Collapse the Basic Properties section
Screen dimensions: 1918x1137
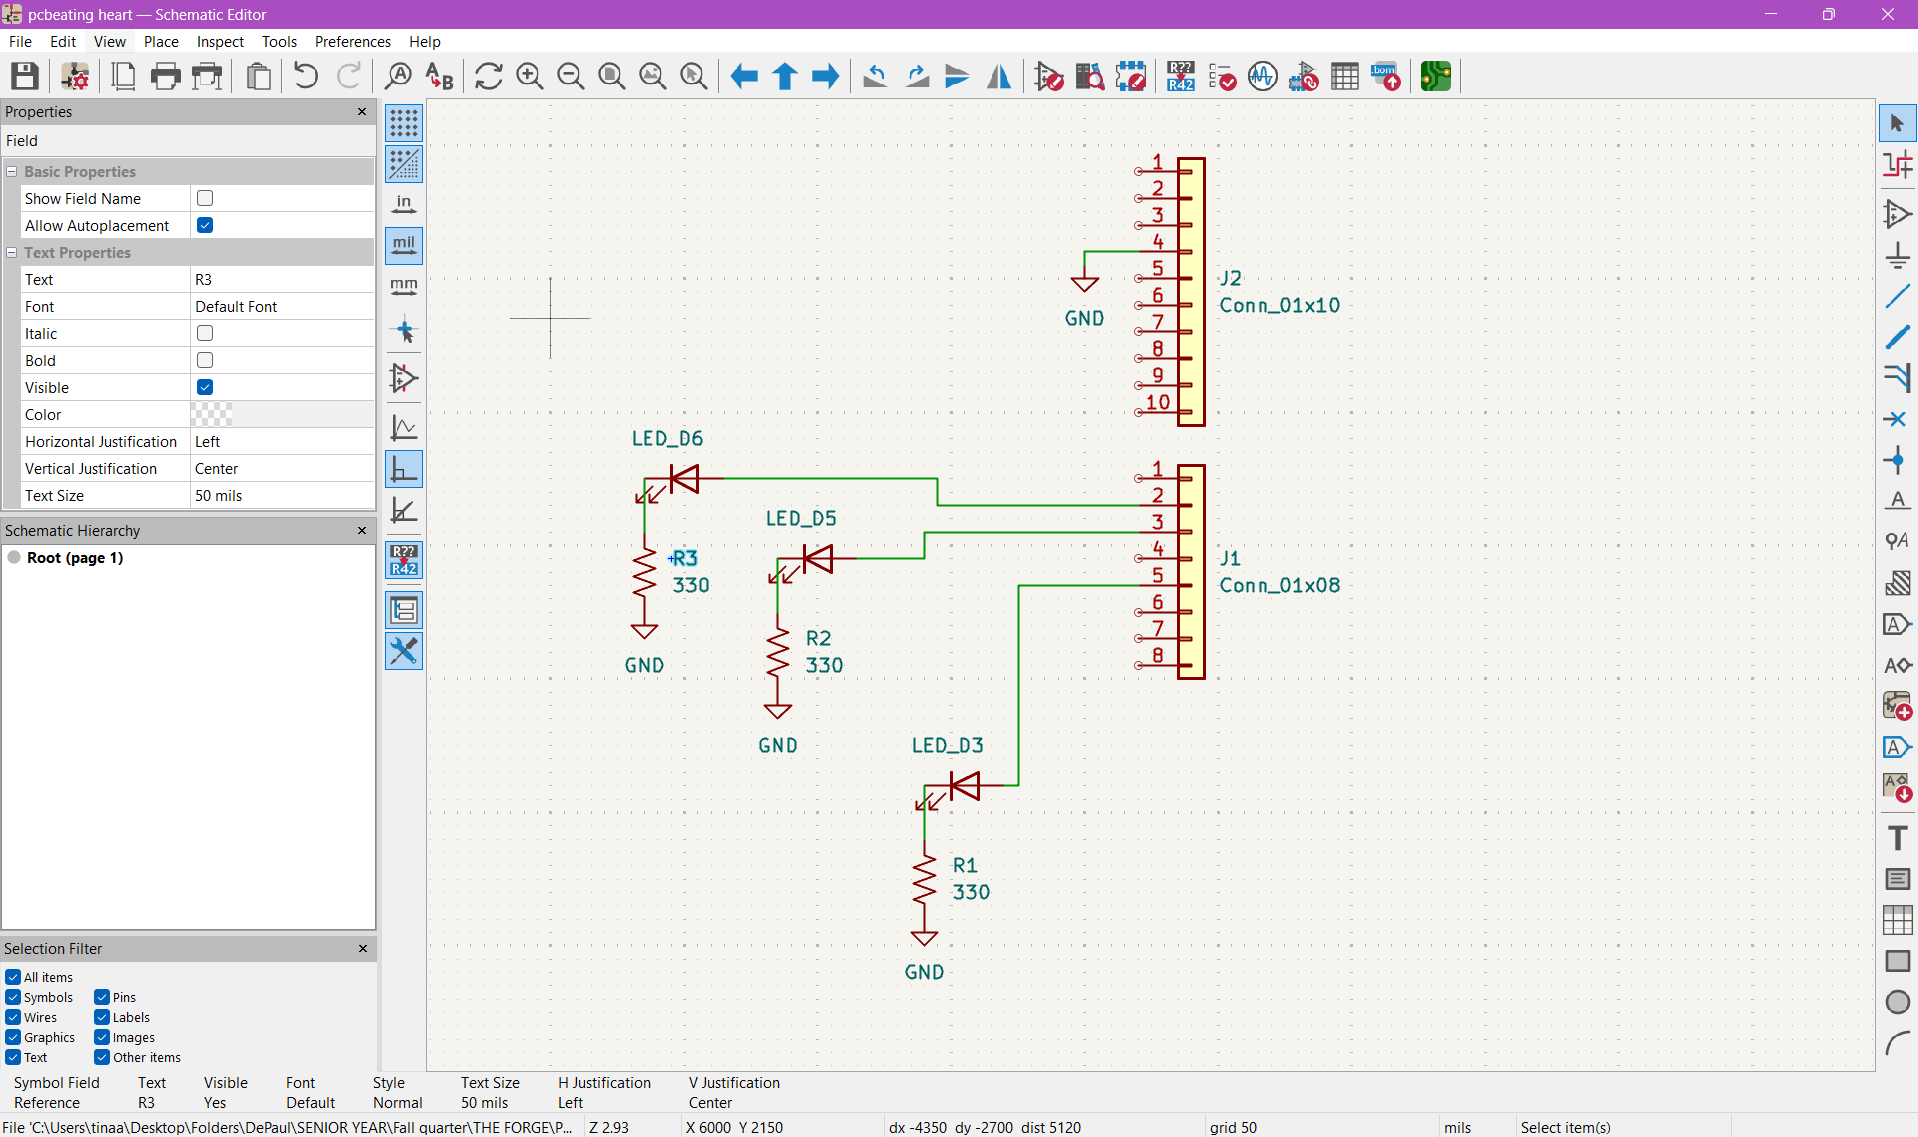coord(12,172)
